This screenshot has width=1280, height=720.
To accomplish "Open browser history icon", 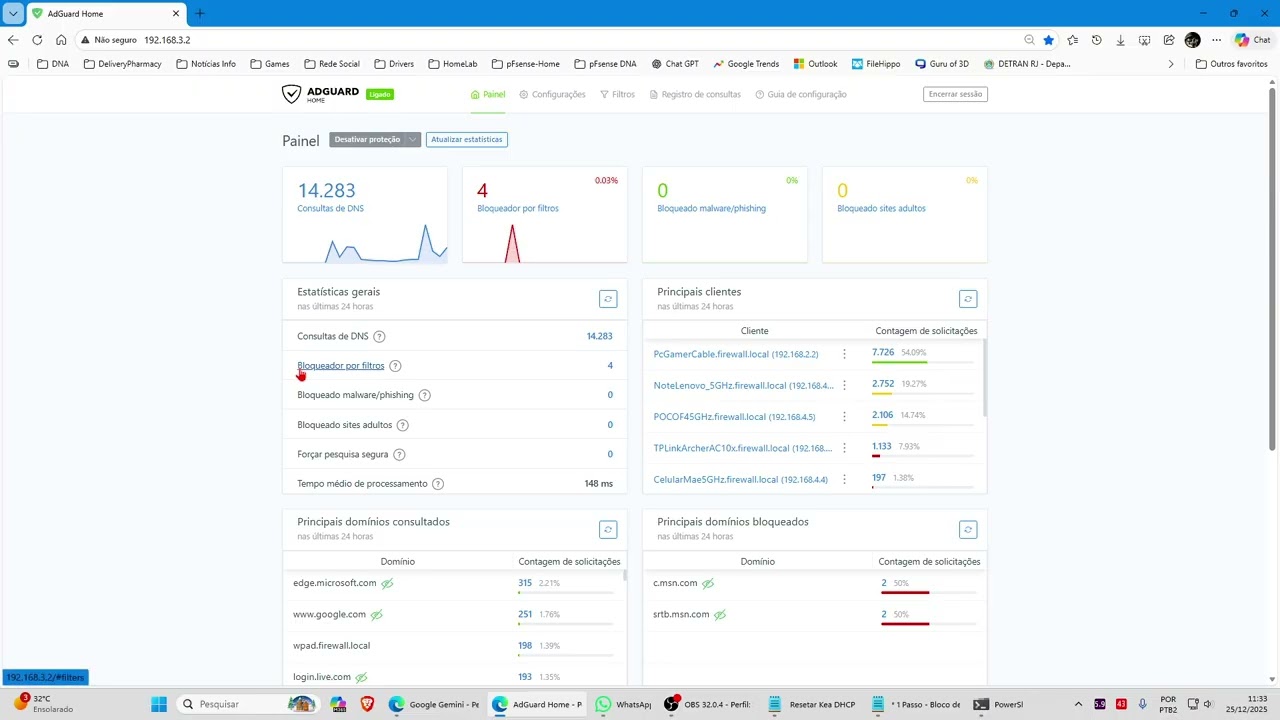I will click(1096, 40).
